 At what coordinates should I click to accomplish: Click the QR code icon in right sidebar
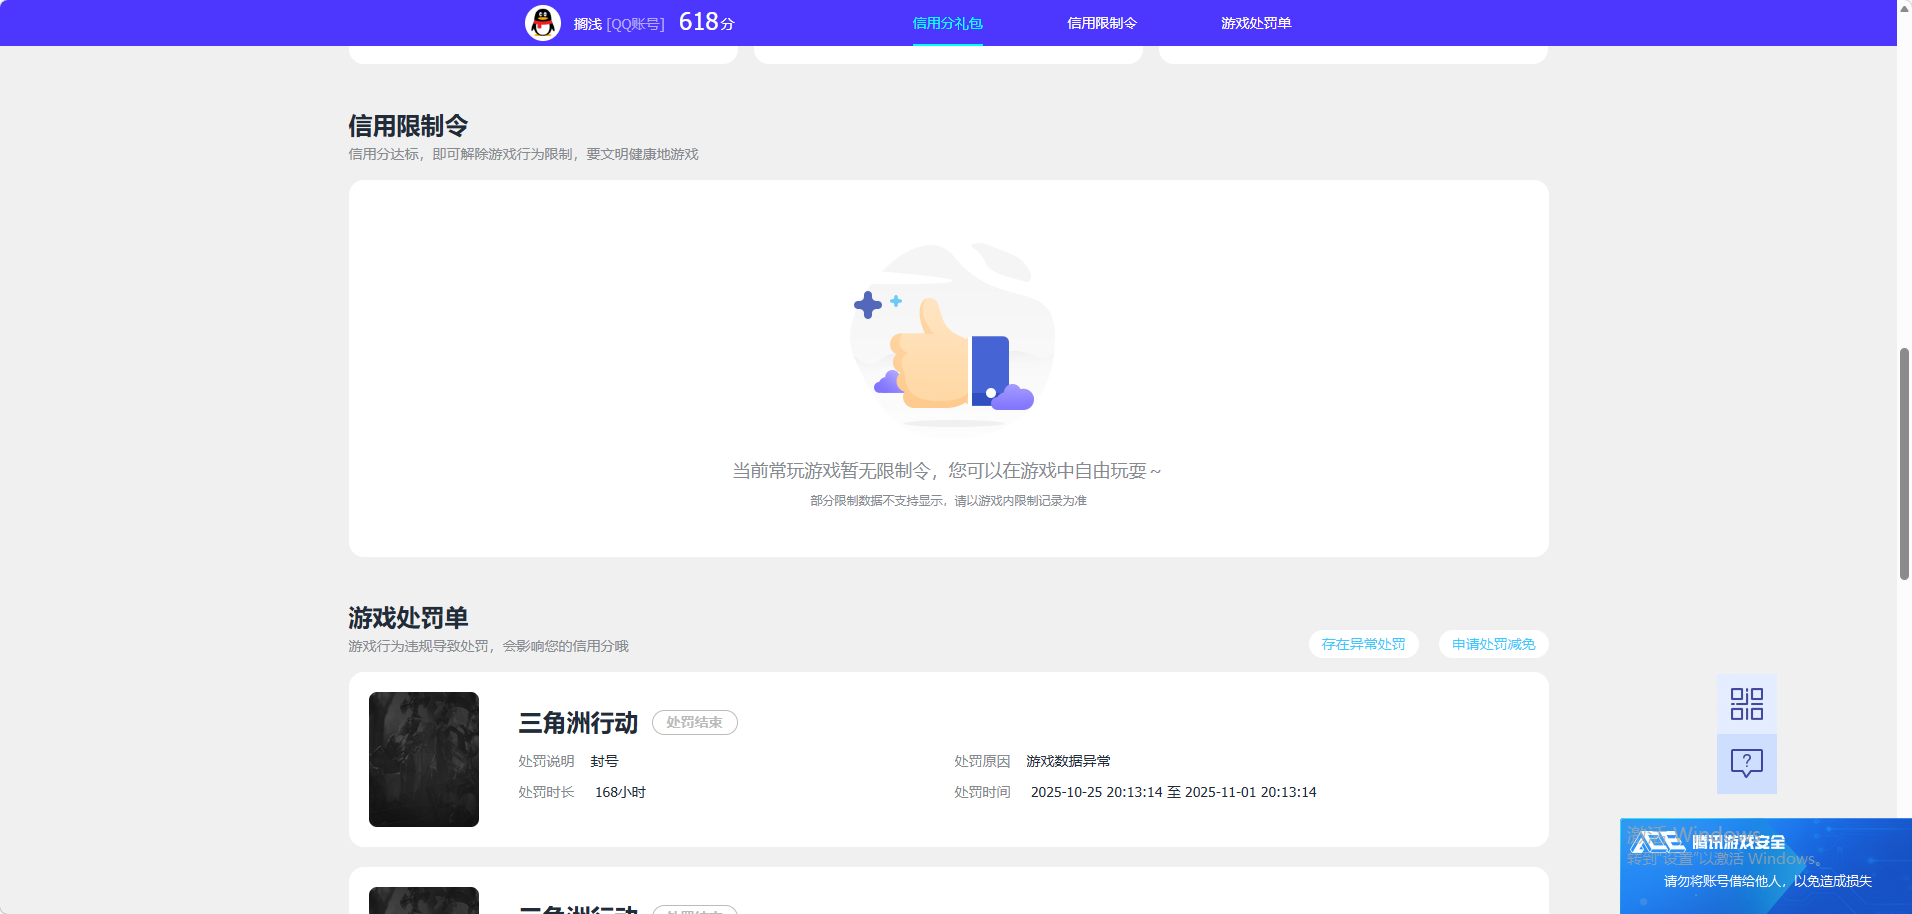tap(1746, 703)
